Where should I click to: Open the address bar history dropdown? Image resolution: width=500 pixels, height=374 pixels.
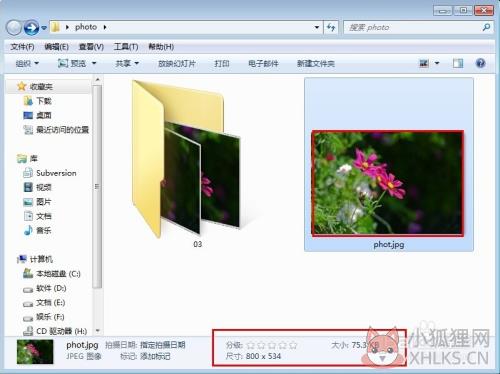click(x=317, y=27)
